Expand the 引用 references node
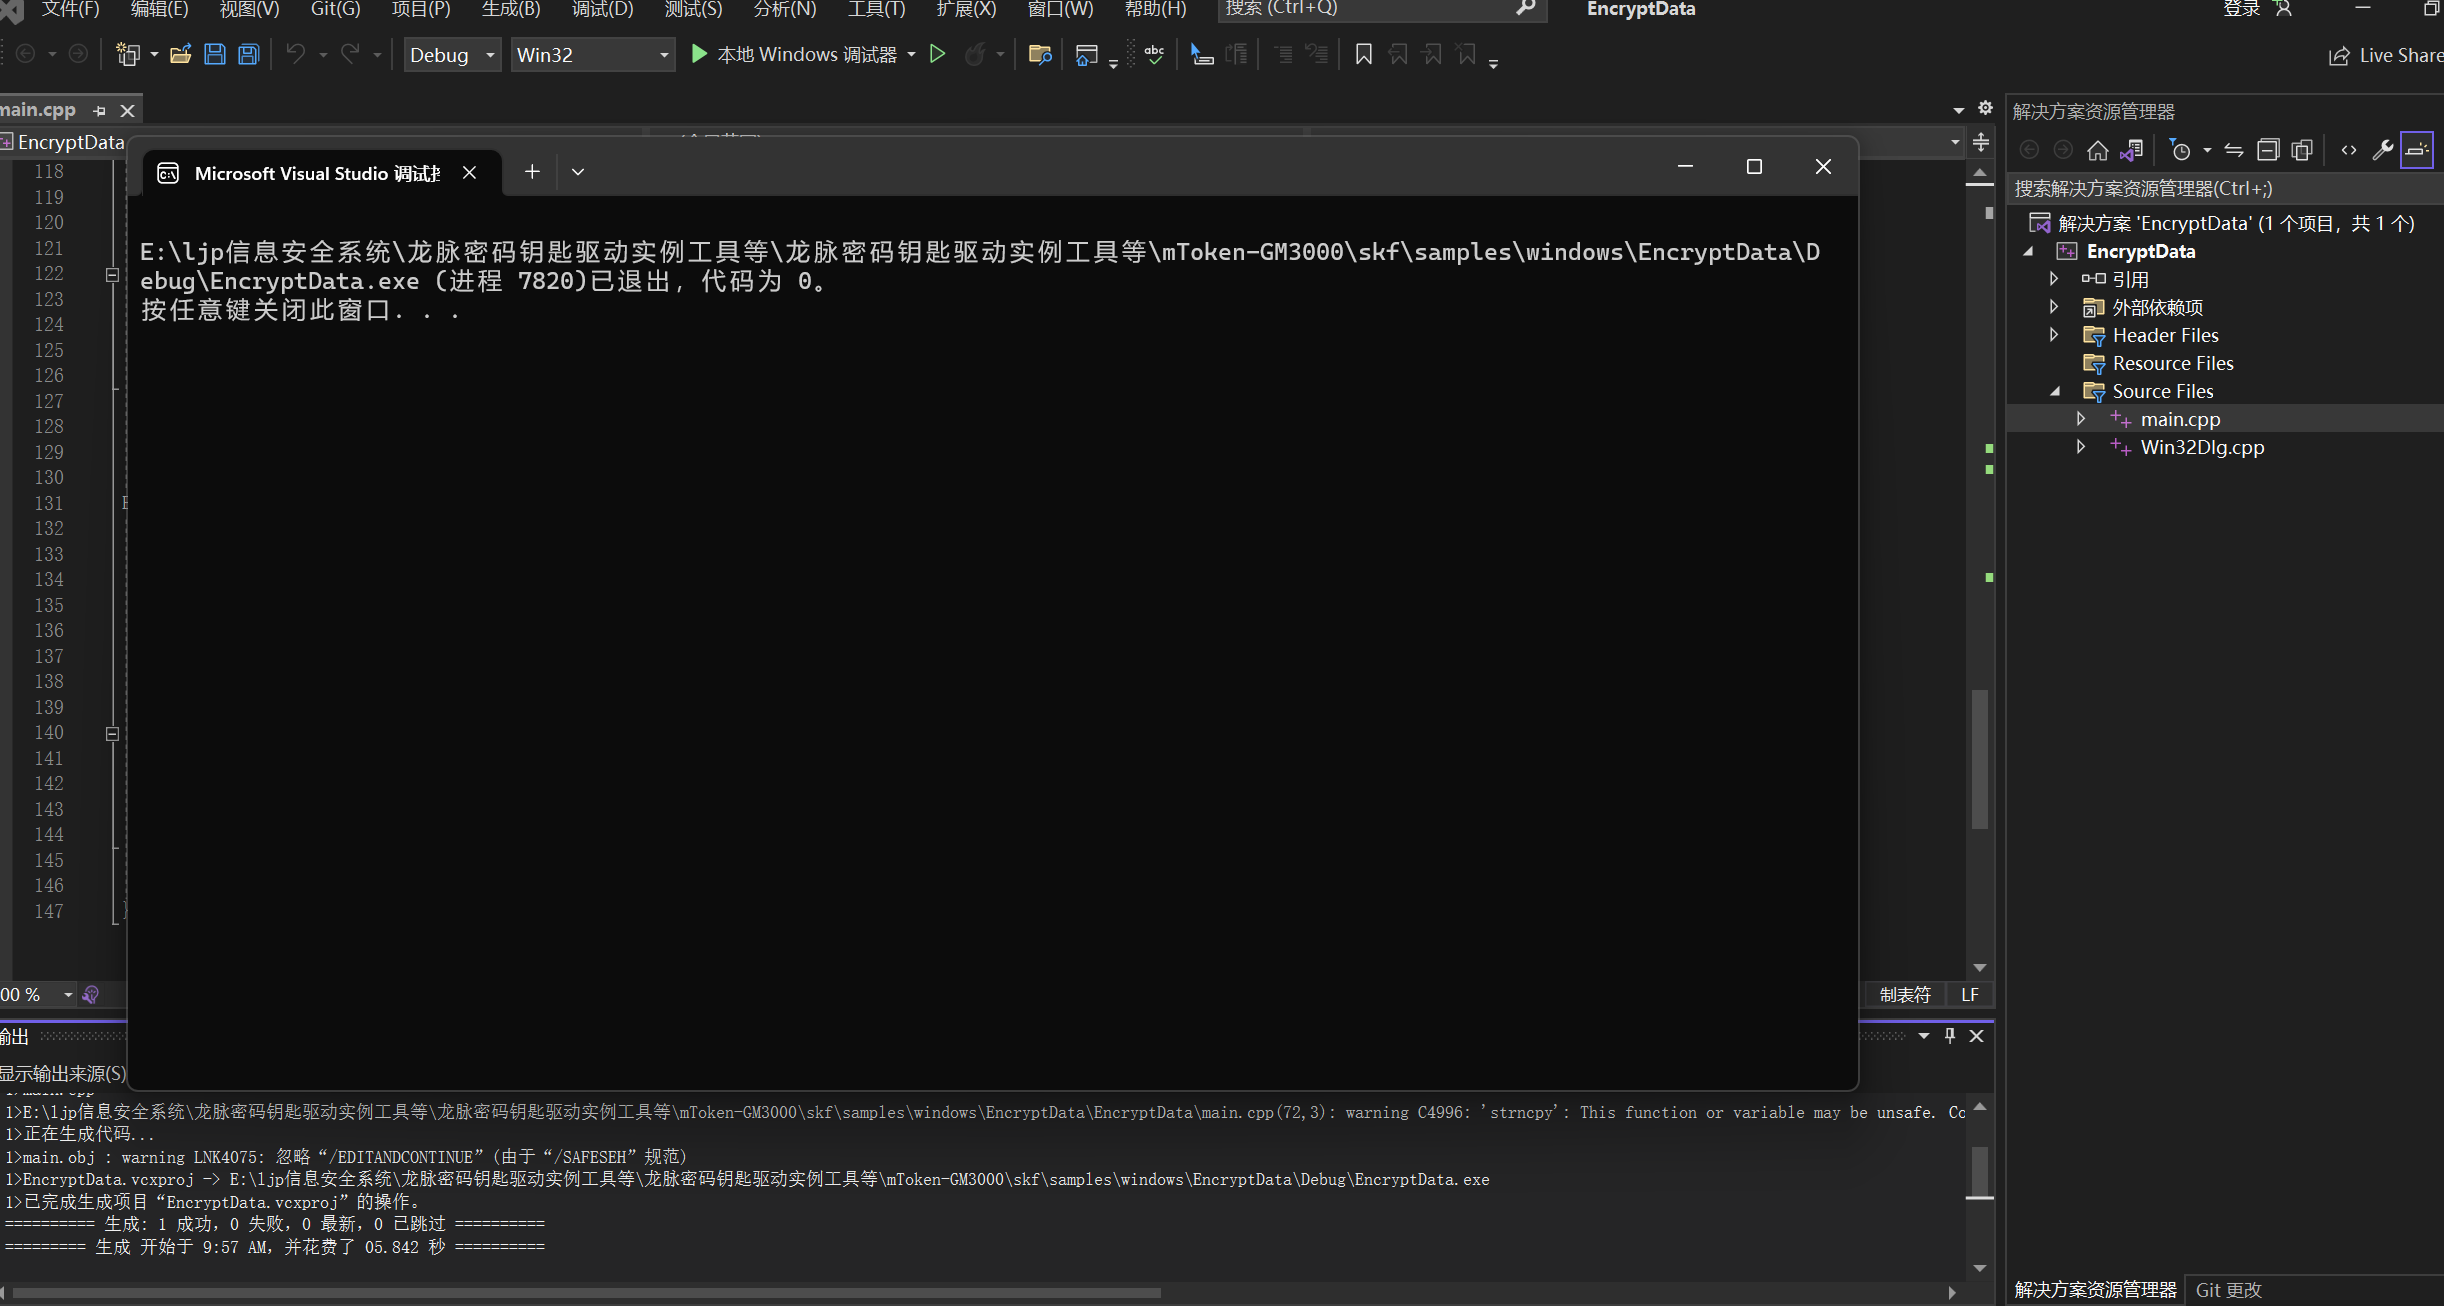This screenshot has width=2444, height=1306. pos(2054,279)
